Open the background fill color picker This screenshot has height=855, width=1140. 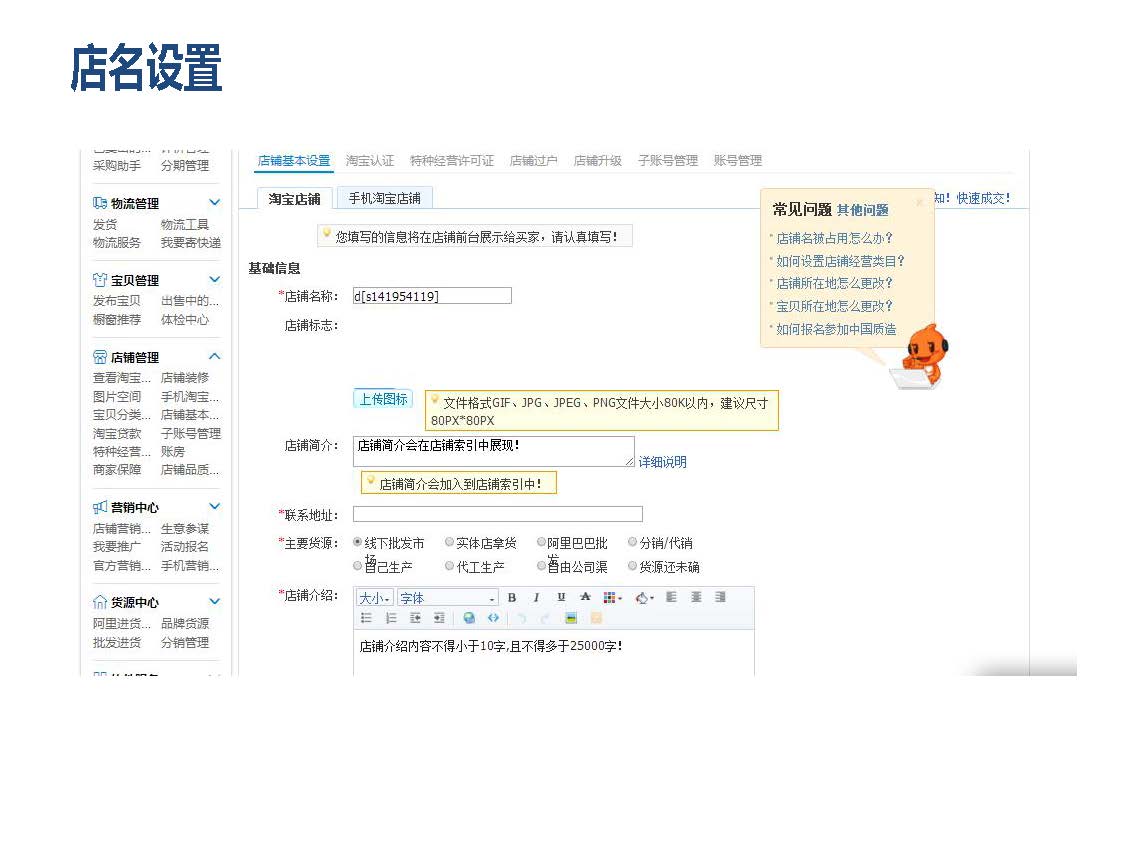[x=644, y=598]
